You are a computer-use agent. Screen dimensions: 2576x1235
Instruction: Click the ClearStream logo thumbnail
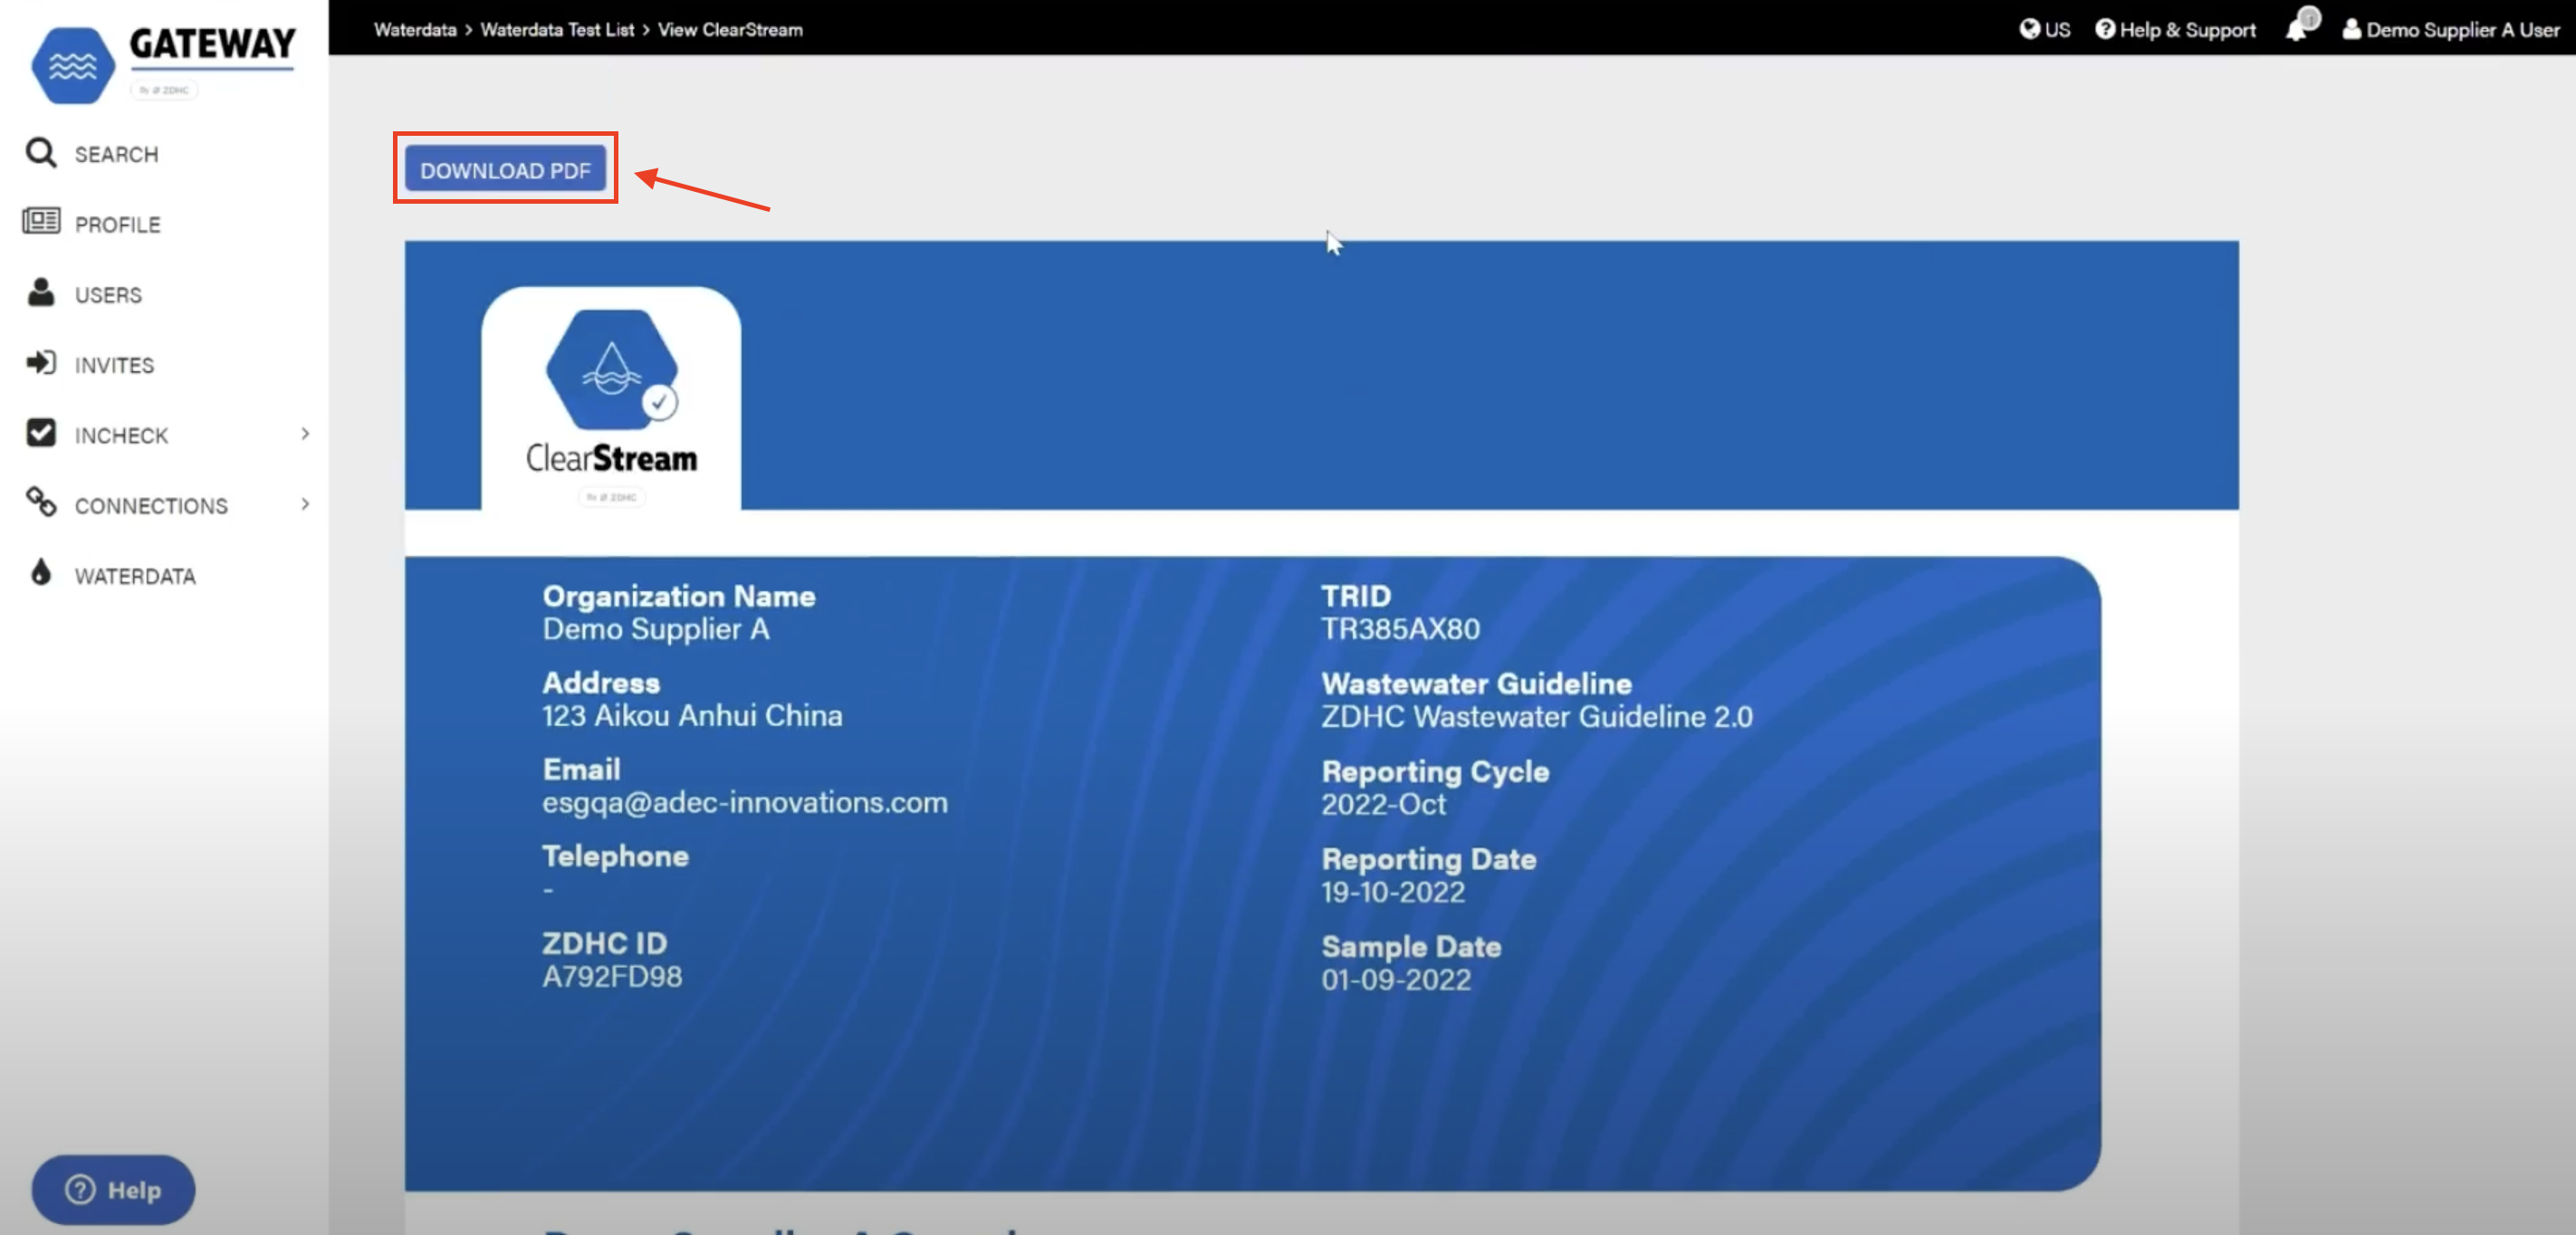611,398
